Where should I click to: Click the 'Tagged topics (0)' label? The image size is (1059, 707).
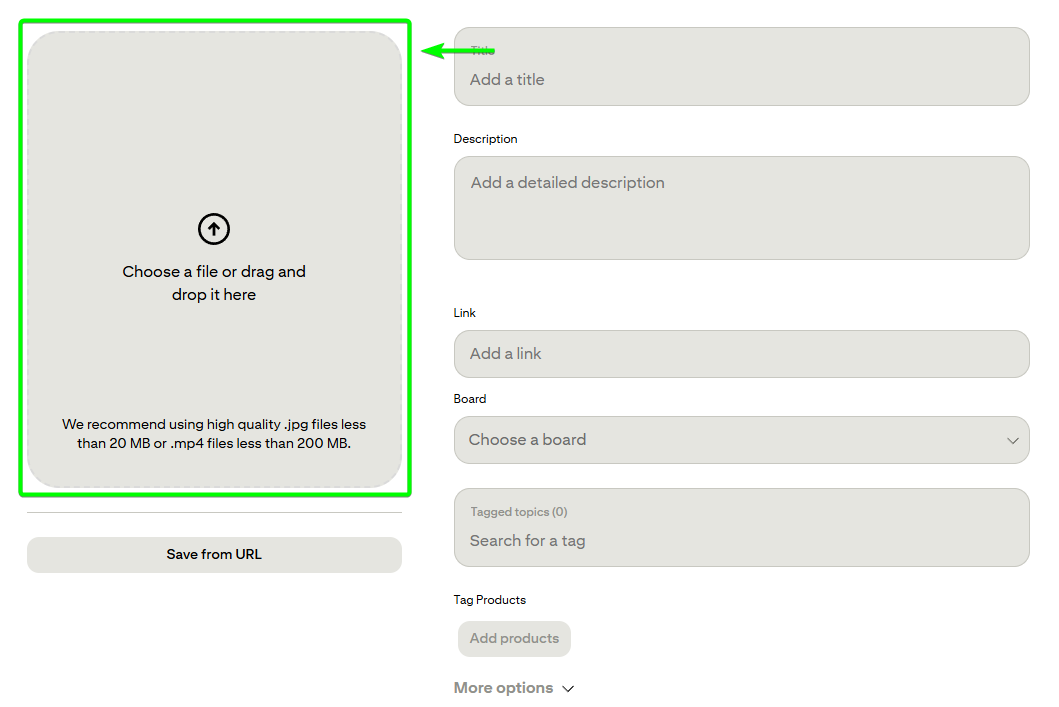click(x=518, y=512)
